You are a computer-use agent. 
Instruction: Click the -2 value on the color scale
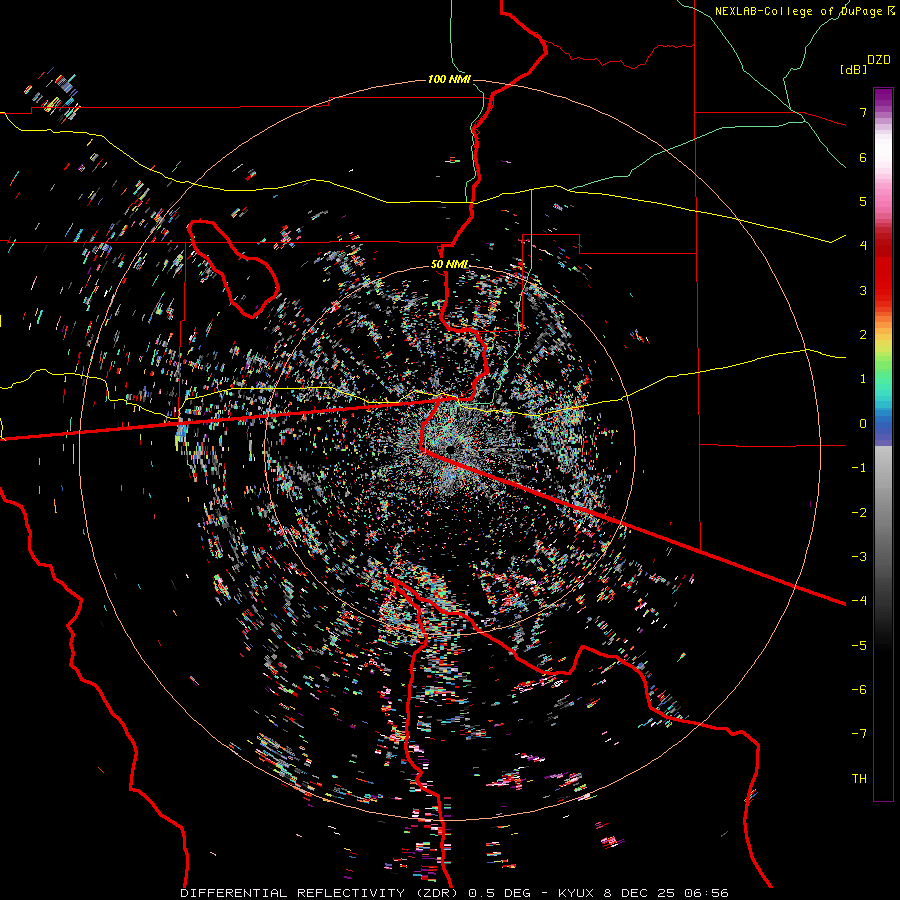(x=859, y=512)
